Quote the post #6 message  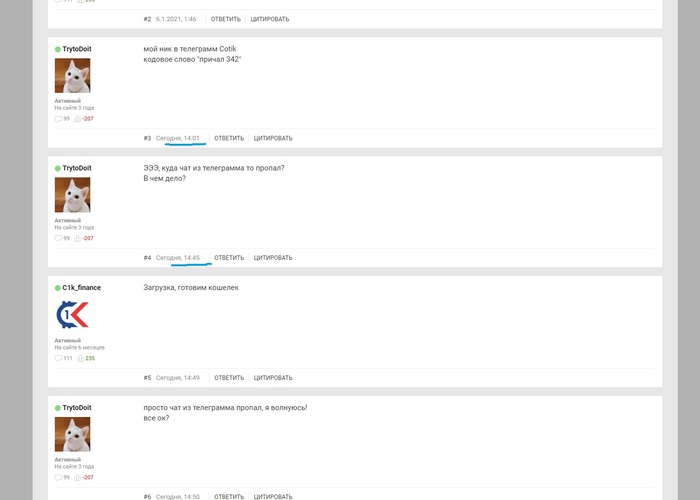click(x=273, y=496)
